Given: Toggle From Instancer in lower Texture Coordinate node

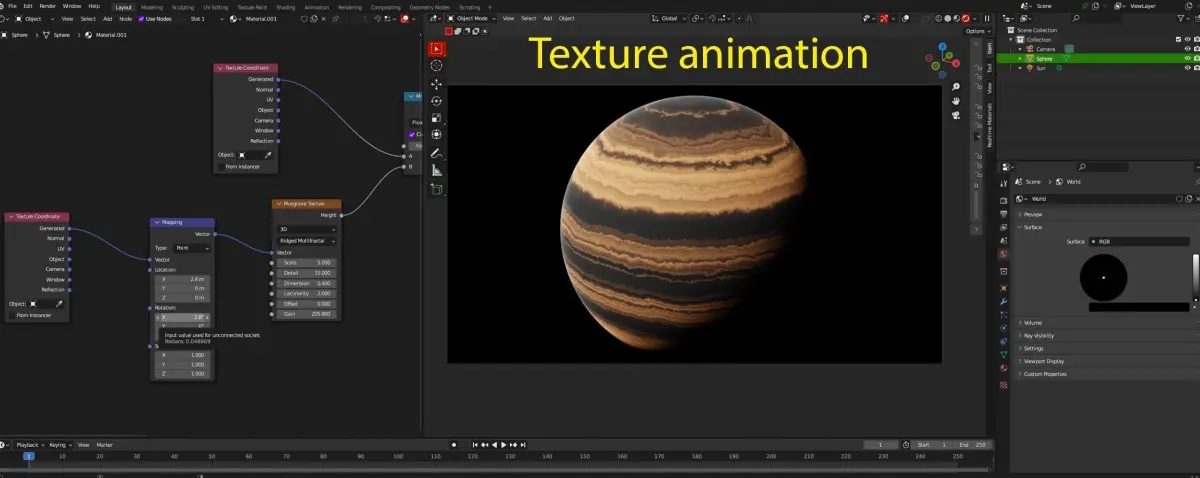Looking at the screenshot, I should pos(12,315).
